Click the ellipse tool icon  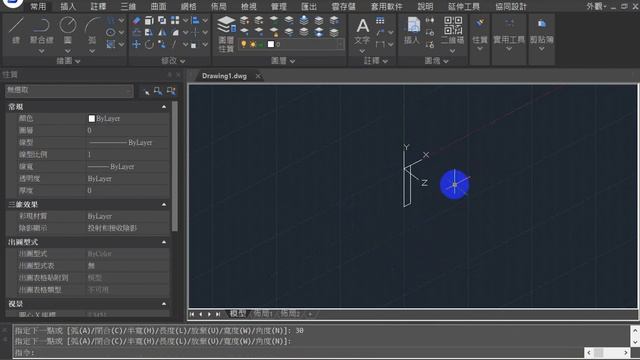111,32
